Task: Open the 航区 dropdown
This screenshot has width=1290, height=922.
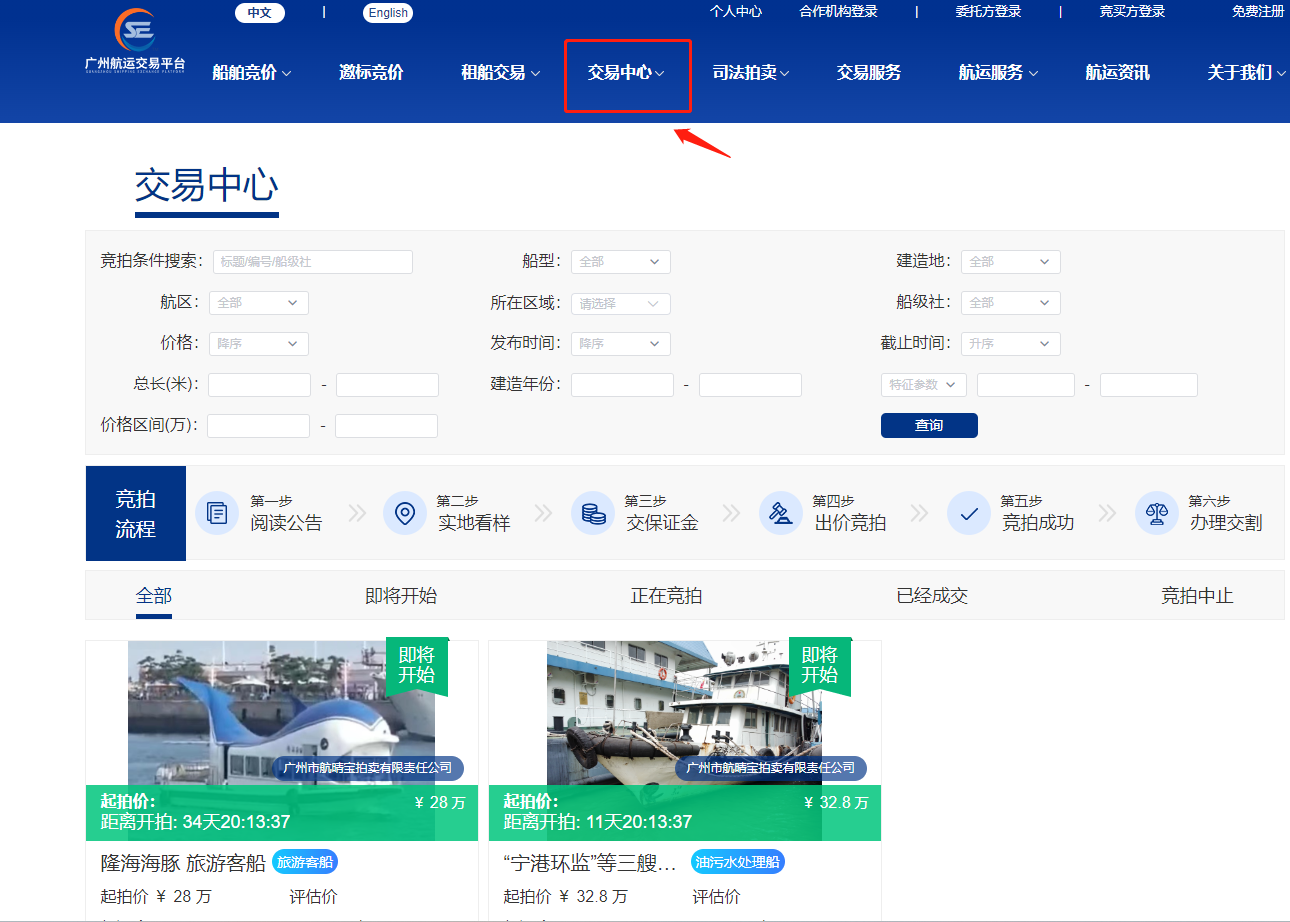Action: coord(259,303)
